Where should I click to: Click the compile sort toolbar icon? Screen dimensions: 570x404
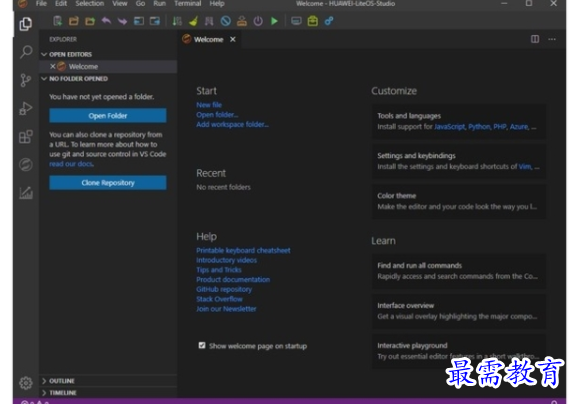[177, 21]
